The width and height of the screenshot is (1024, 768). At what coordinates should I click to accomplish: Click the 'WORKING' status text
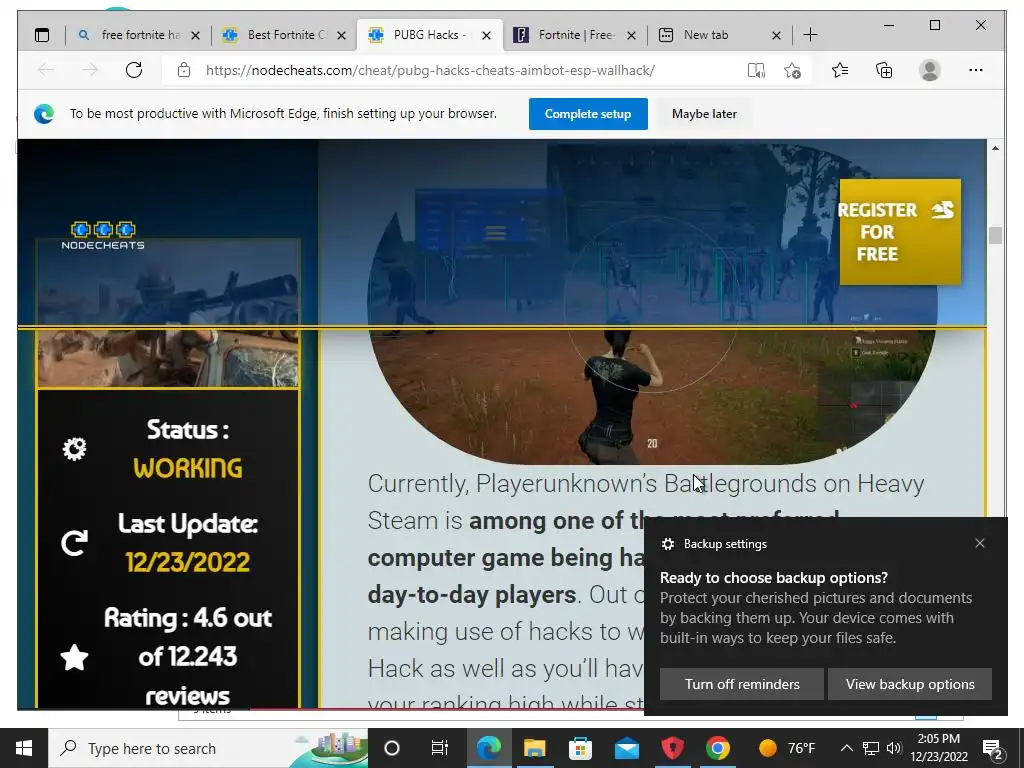click(x=188, y=468)
